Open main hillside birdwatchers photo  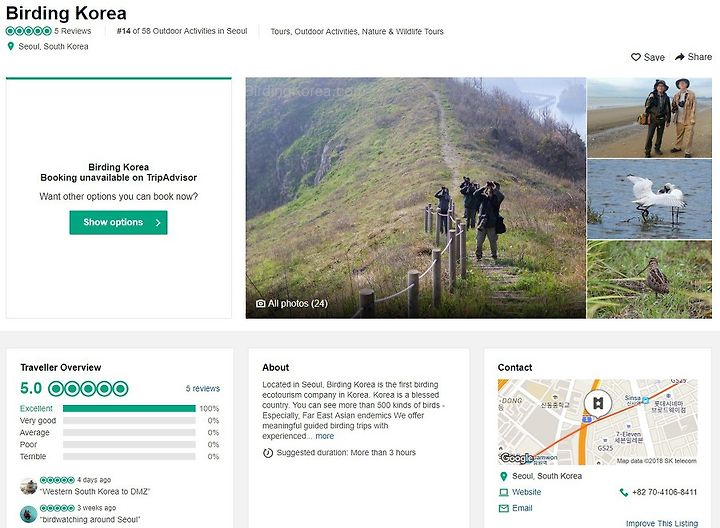click(x=416, y=198)
